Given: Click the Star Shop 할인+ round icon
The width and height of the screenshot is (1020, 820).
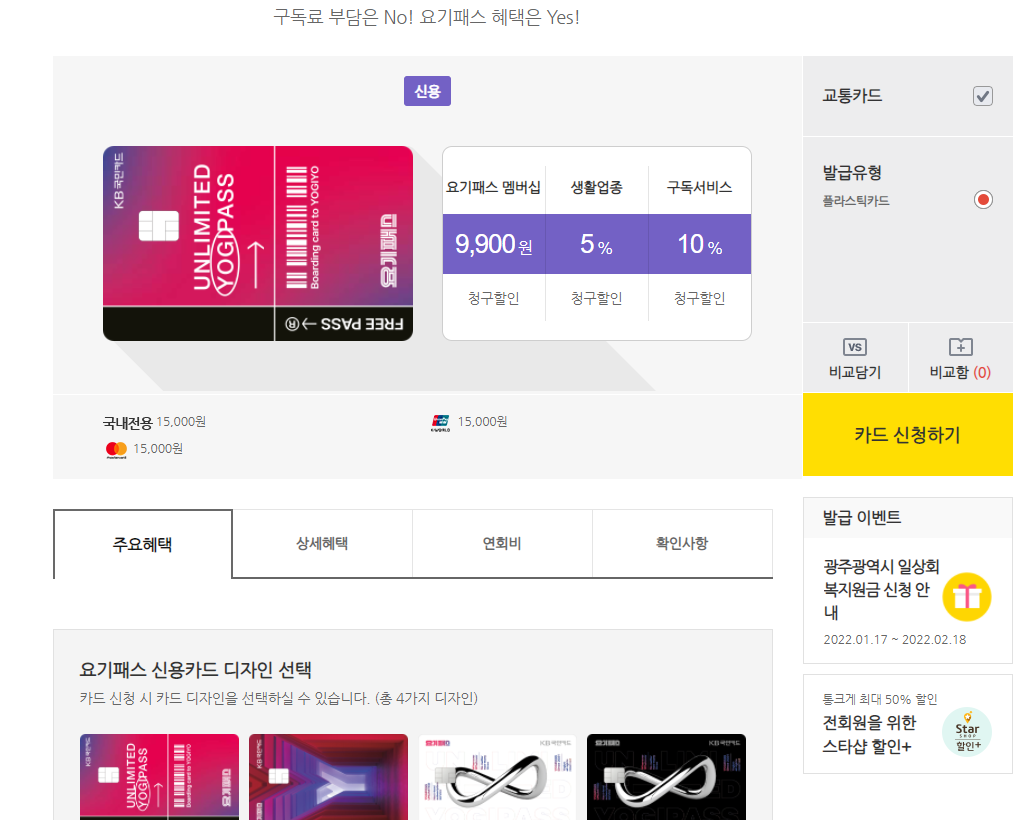Looking at the screenshot, I should click(x=967, y=732).
